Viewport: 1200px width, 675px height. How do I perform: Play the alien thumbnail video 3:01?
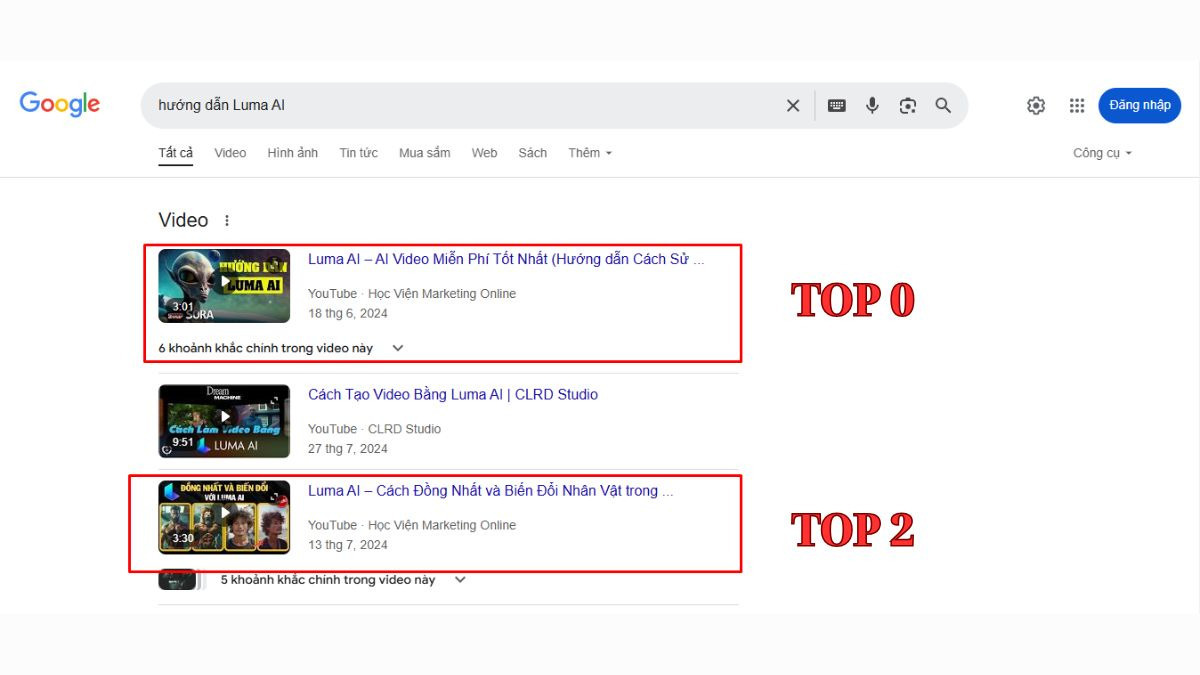pyautogui.click(x=224, y=286)
